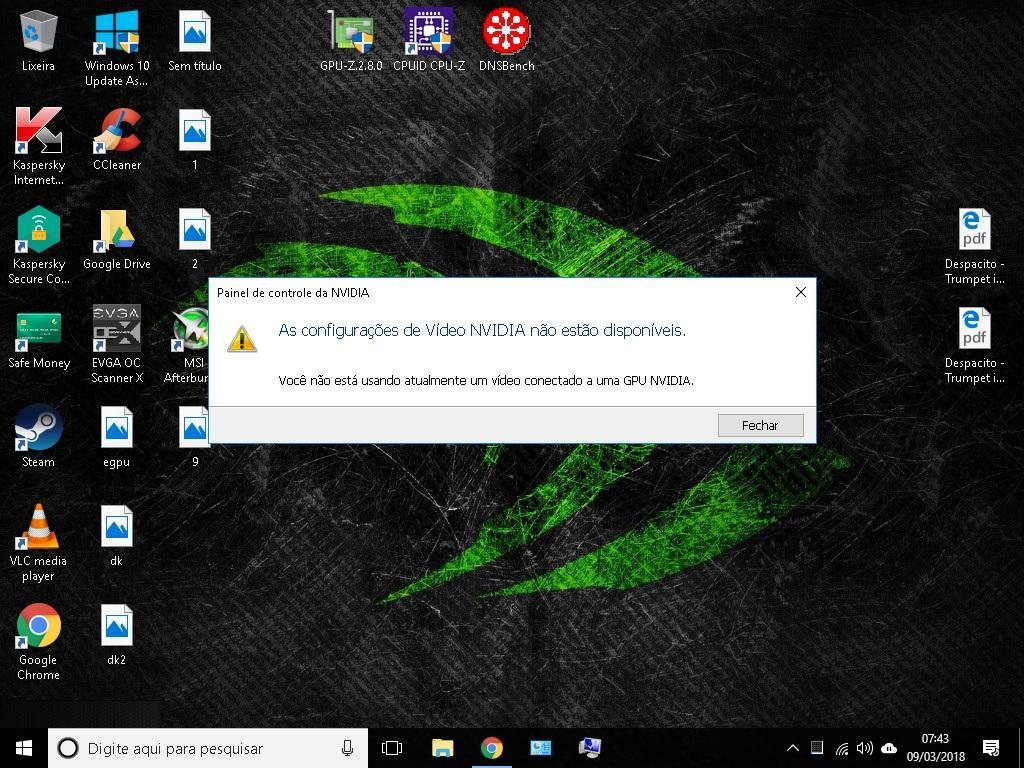Click the monitor display app on taskbar

[590, 748]
